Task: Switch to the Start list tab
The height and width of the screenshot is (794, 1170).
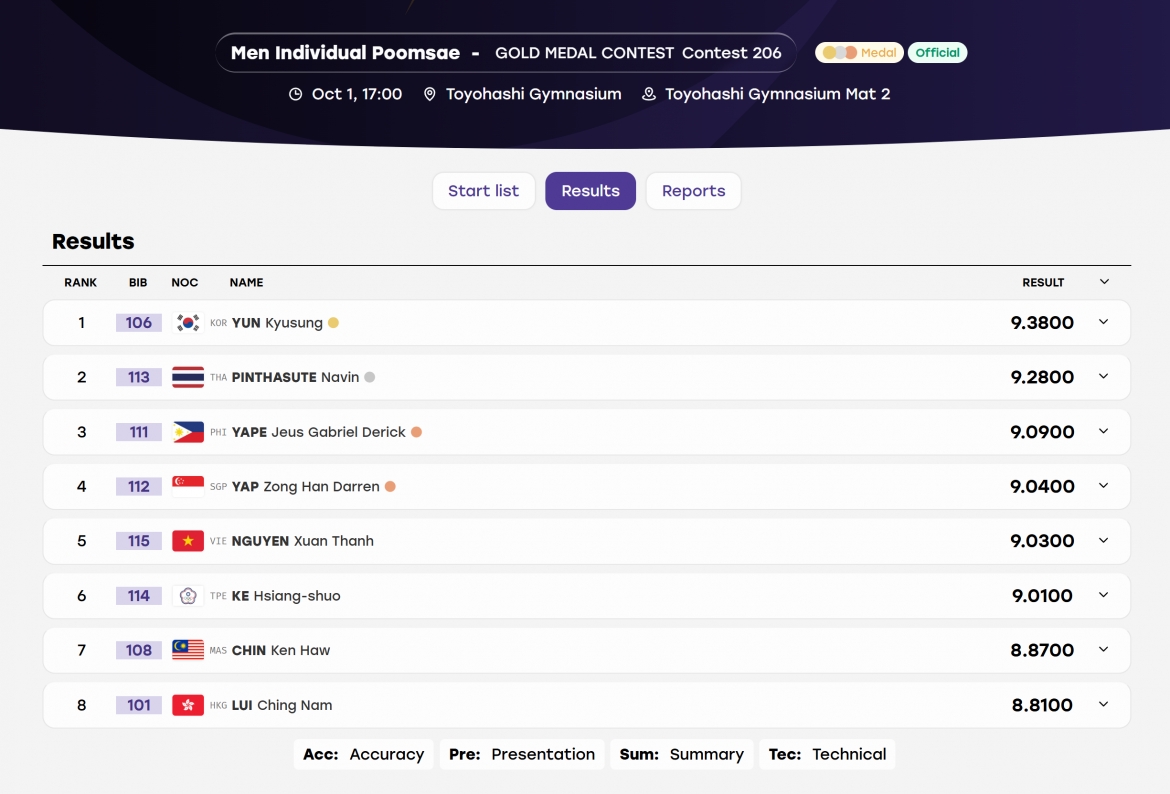Action: point(484,191)
